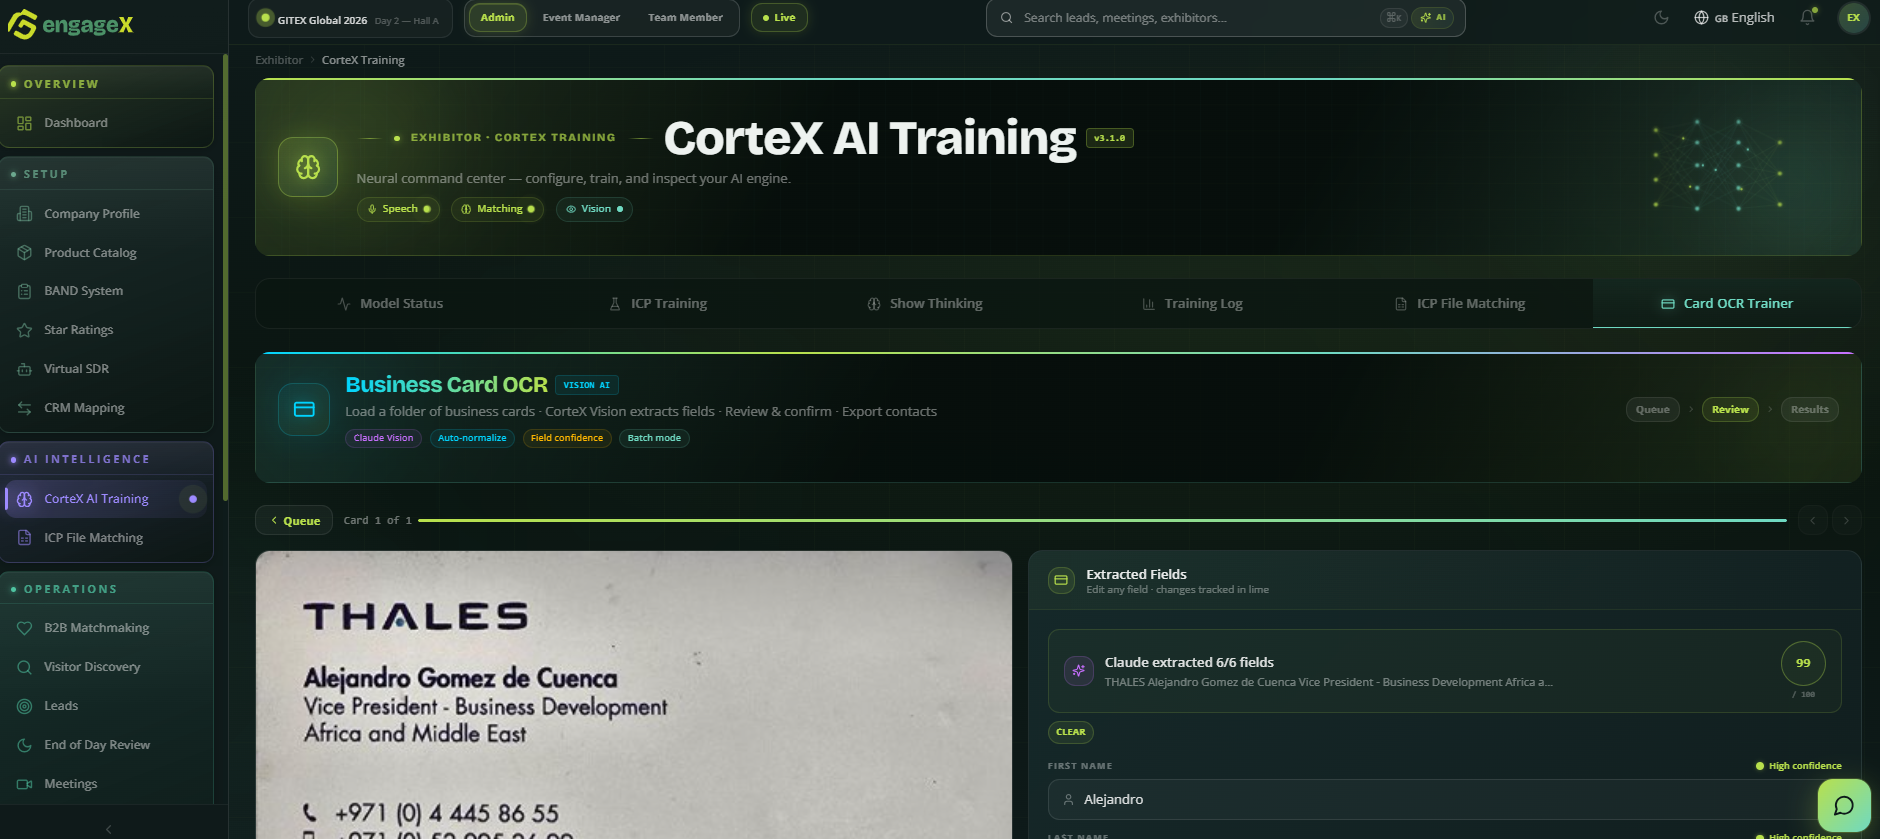Go to the next card arrow
The height and width of the screenshot is (839, 1880).
coord(1846,520)
